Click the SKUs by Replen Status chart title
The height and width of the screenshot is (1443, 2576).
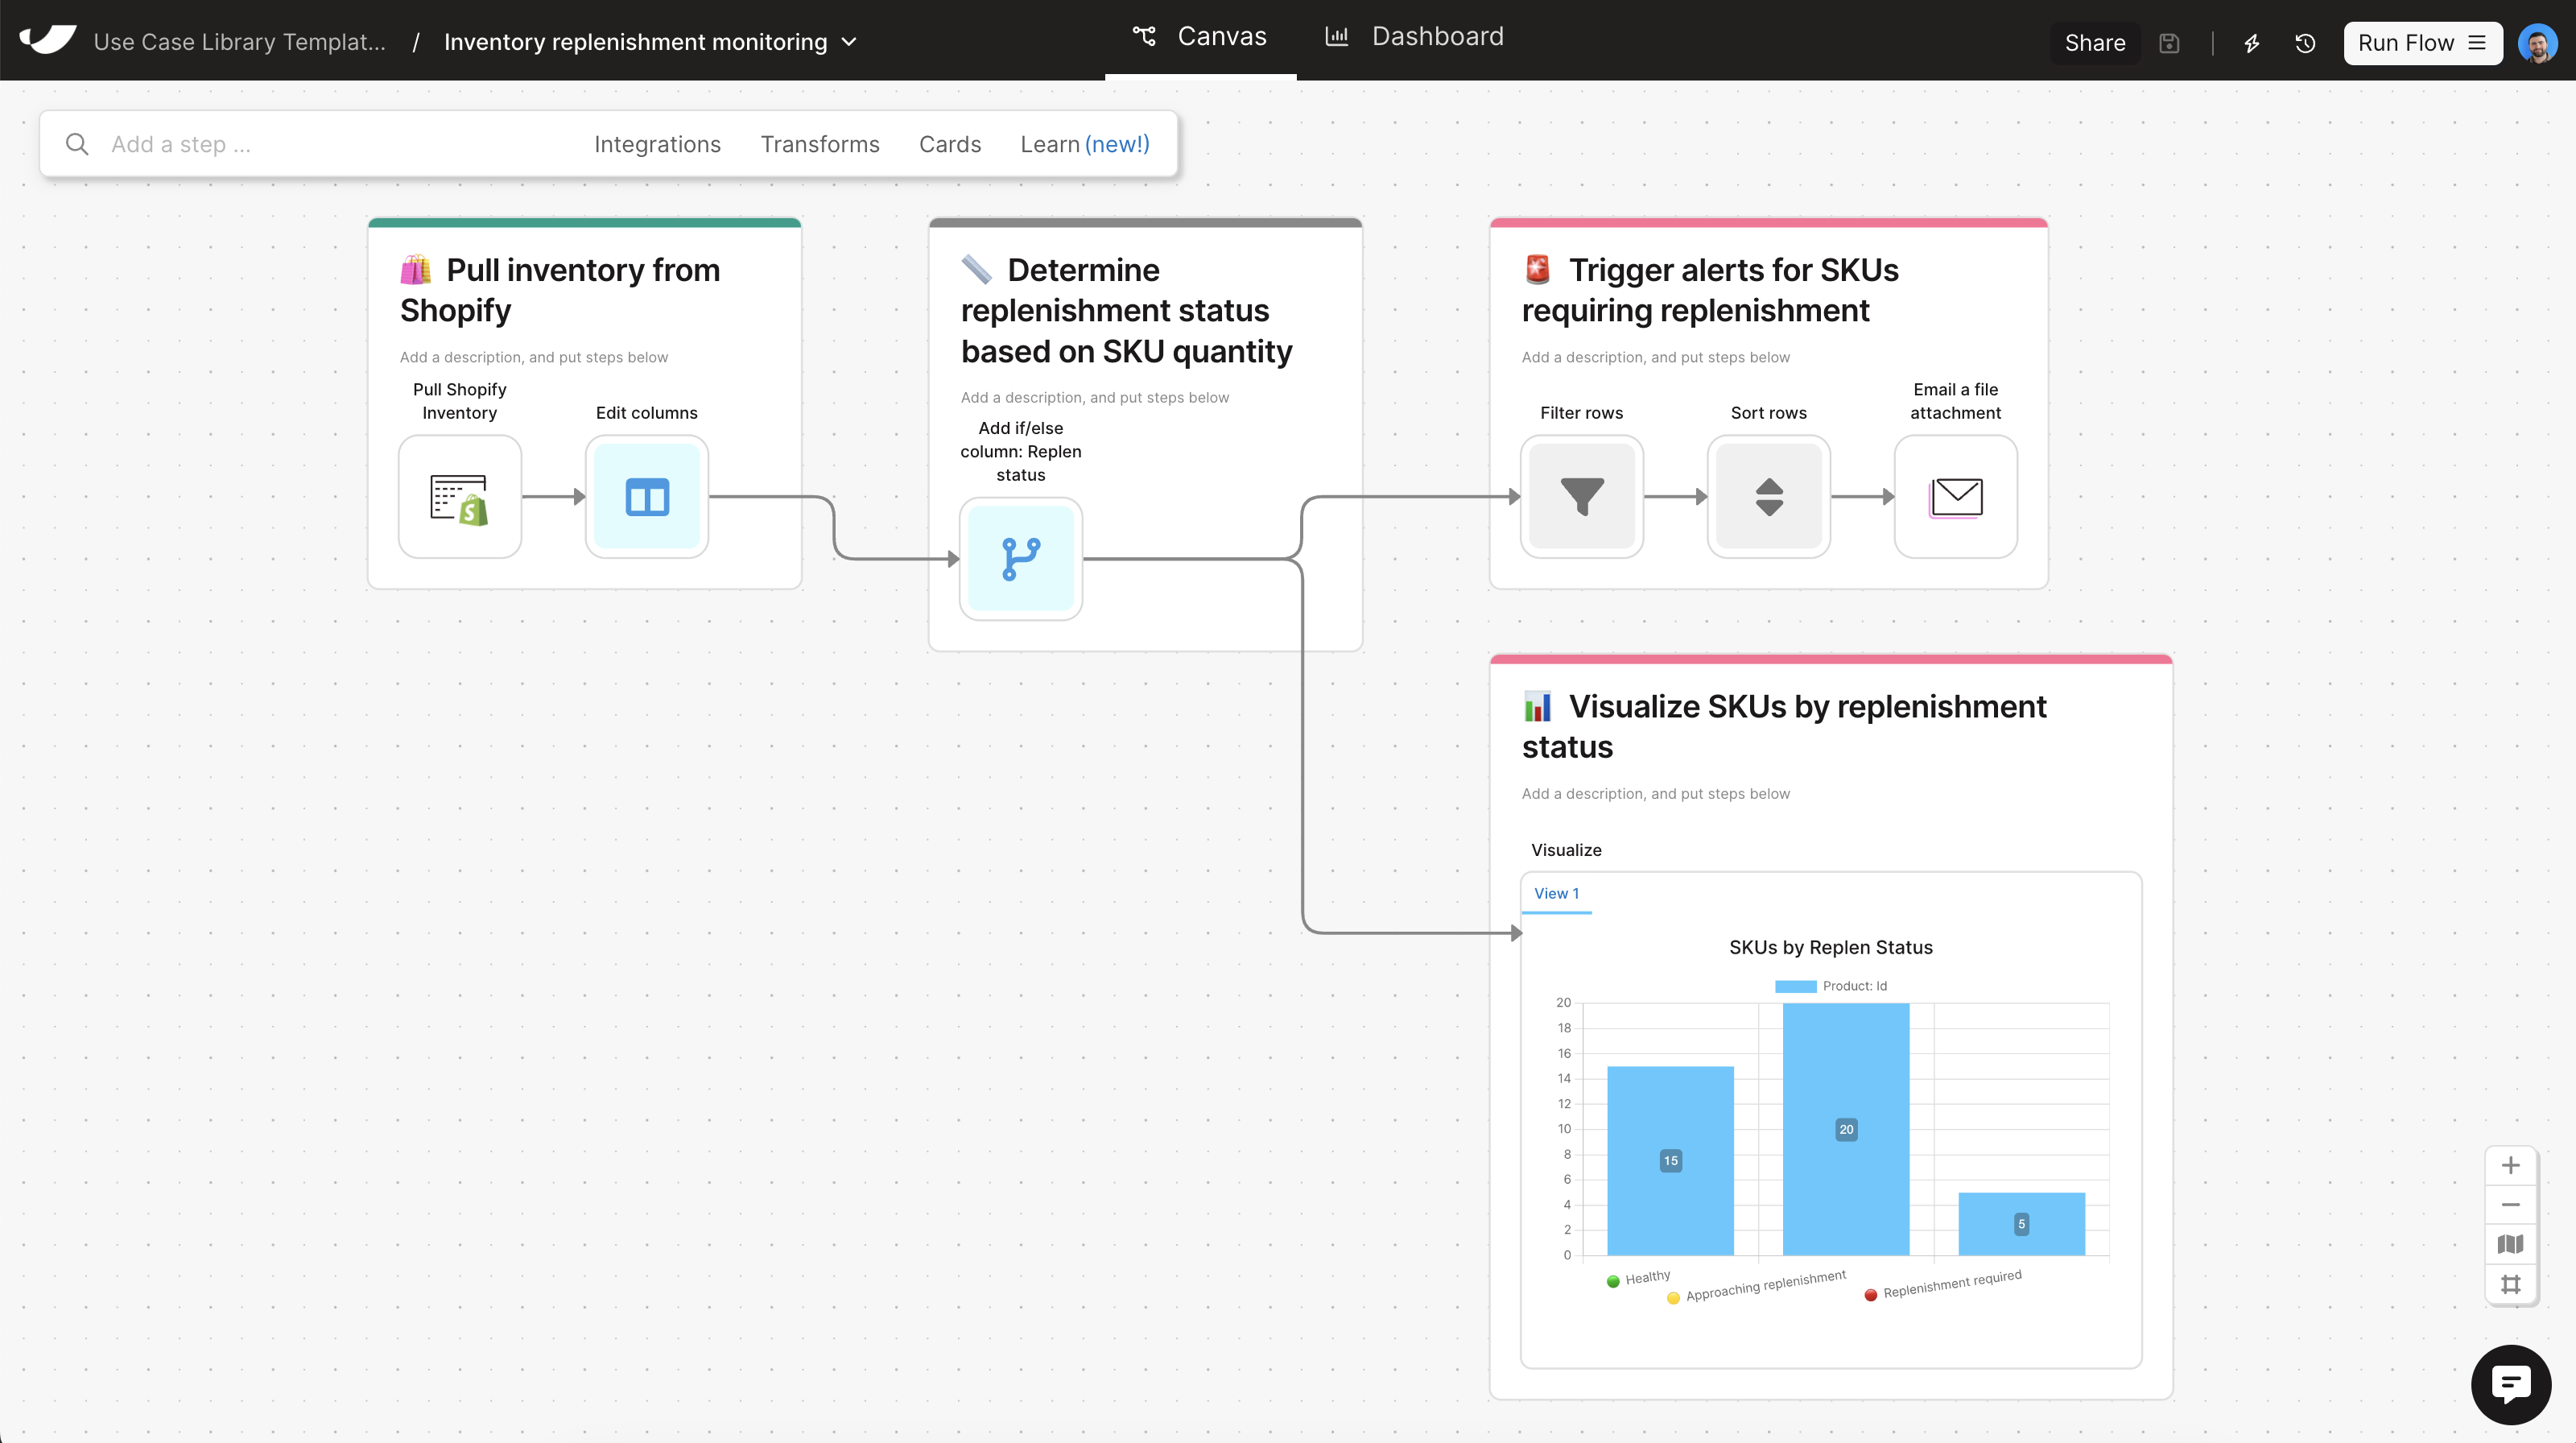1831,947
